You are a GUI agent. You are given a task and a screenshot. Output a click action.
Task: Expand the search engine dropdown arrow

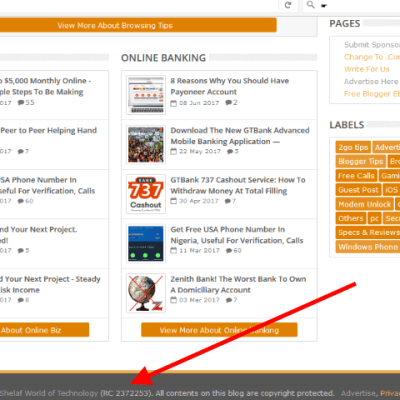coord(324,5)
